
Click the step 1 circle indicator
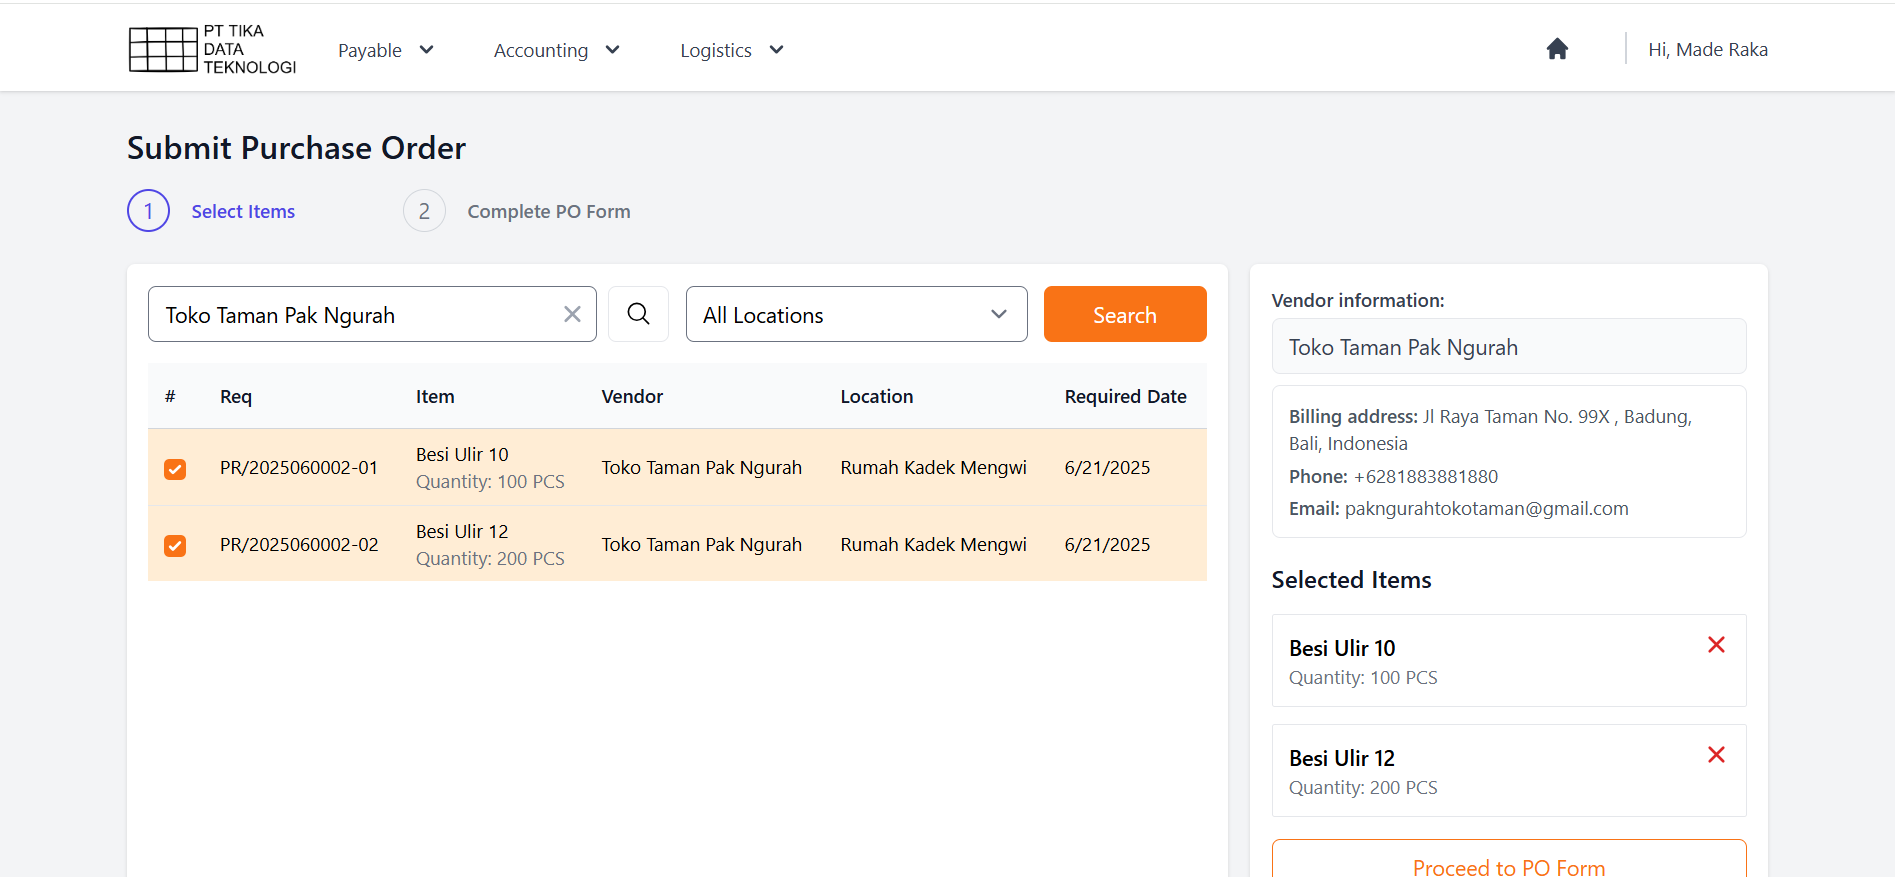pyautogui.click(x=148, y=211)
